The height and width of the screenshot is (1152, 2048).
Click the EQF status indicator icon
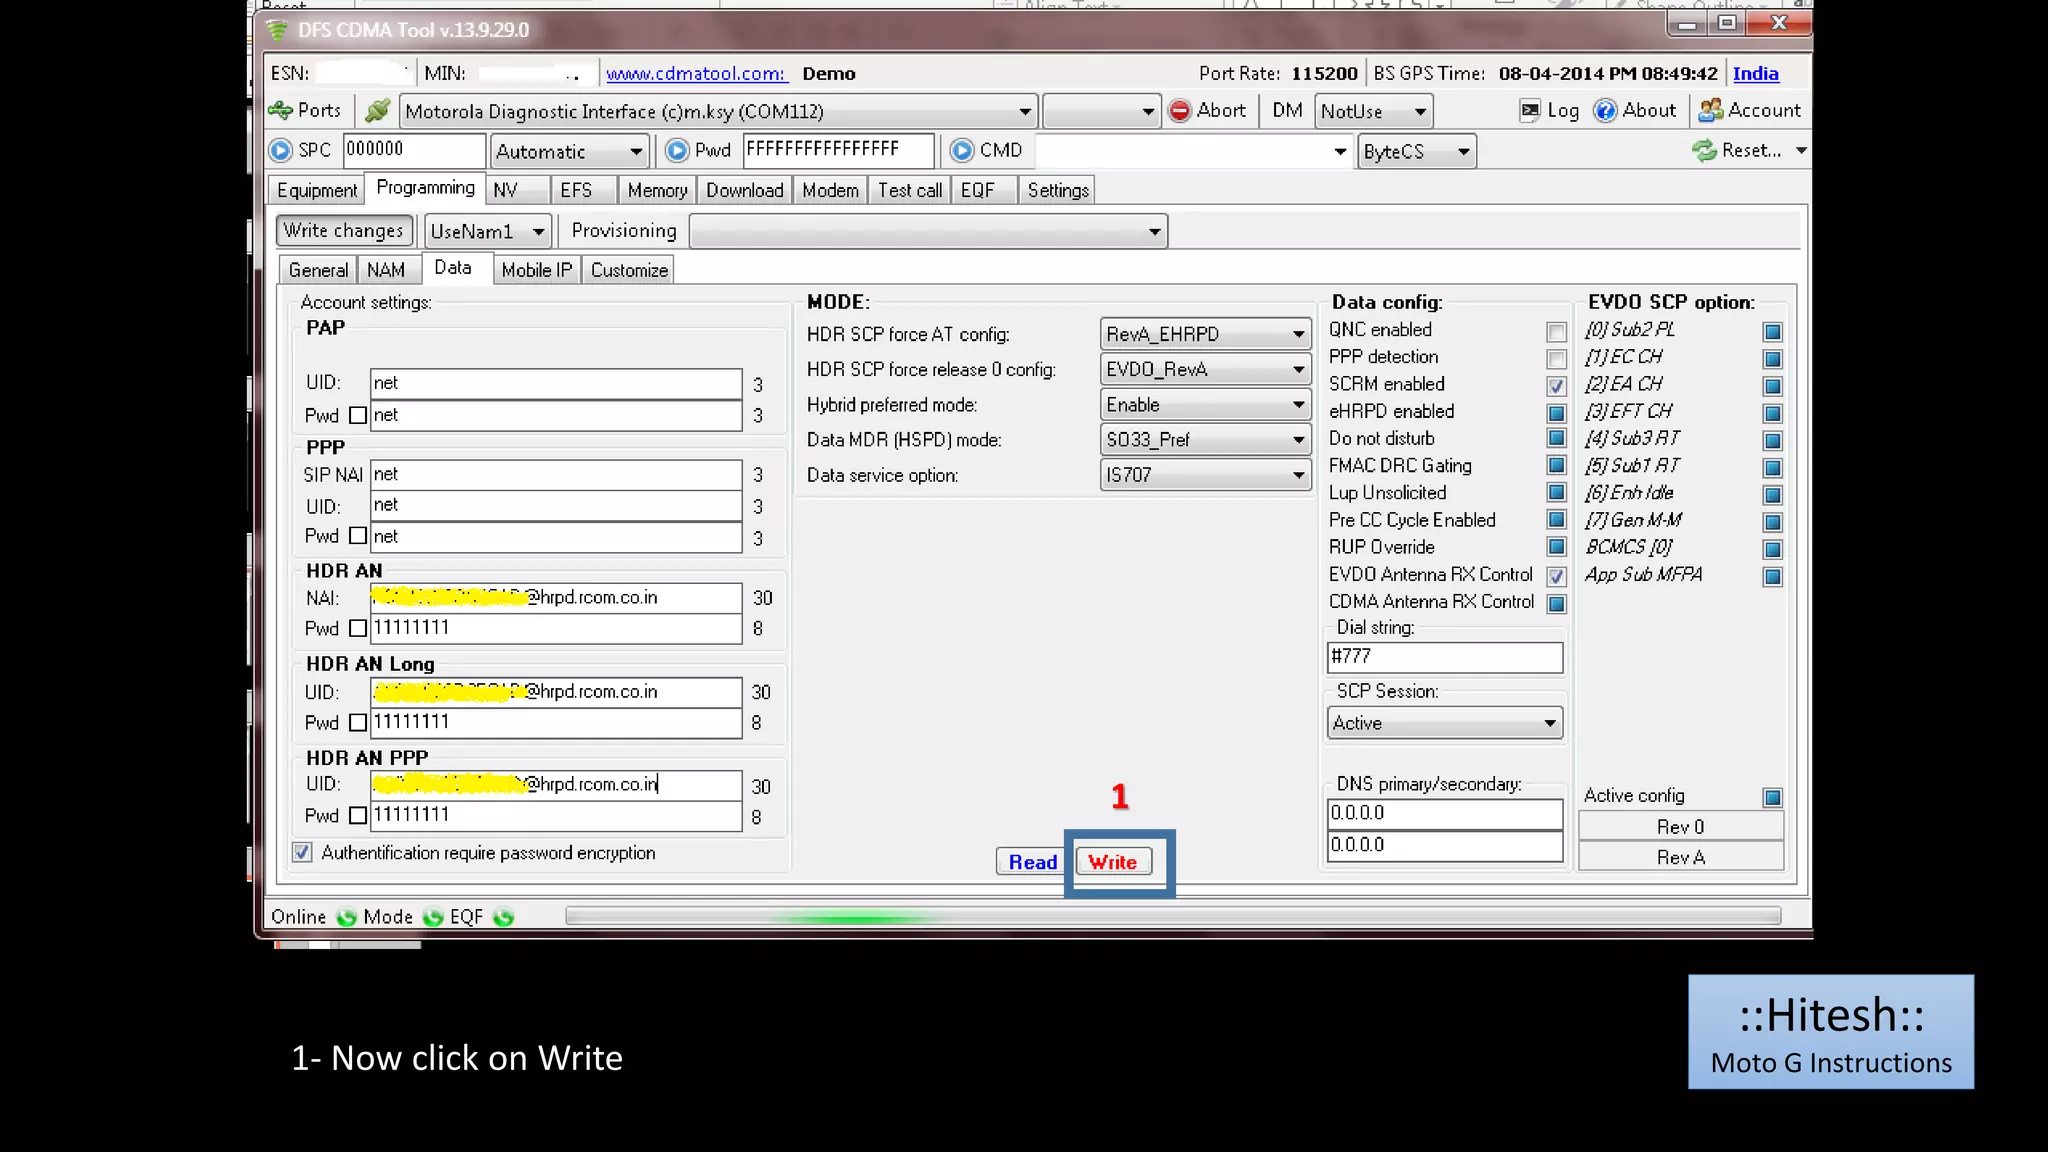503,918
